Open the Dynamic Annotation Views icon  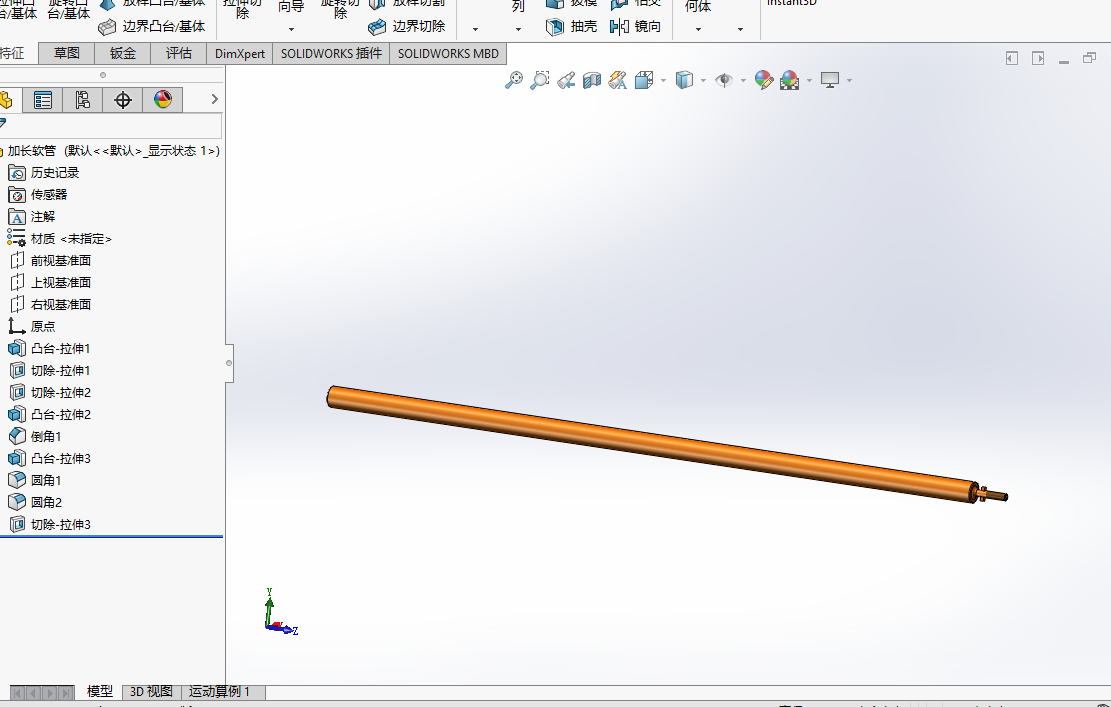[618, 80]
